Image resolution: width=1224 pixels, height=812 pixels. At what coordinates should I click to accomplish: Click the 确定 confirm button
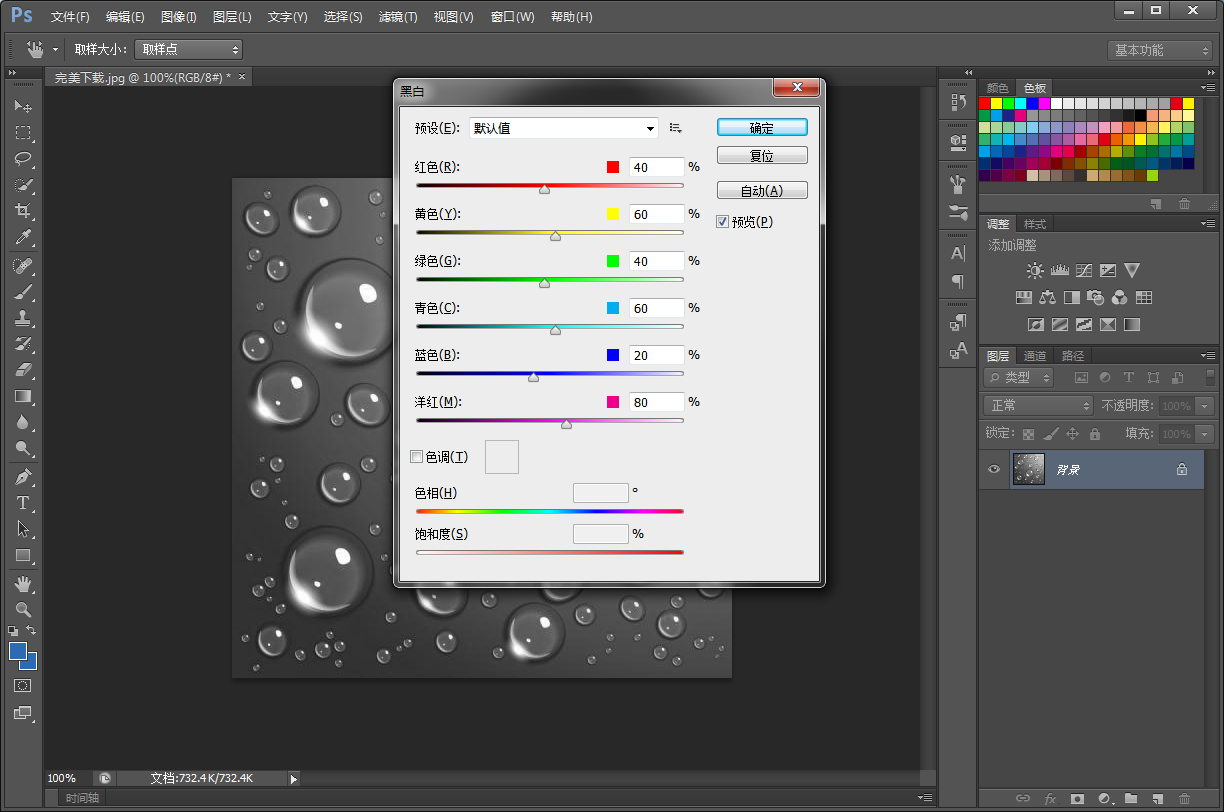pos(762,128)
